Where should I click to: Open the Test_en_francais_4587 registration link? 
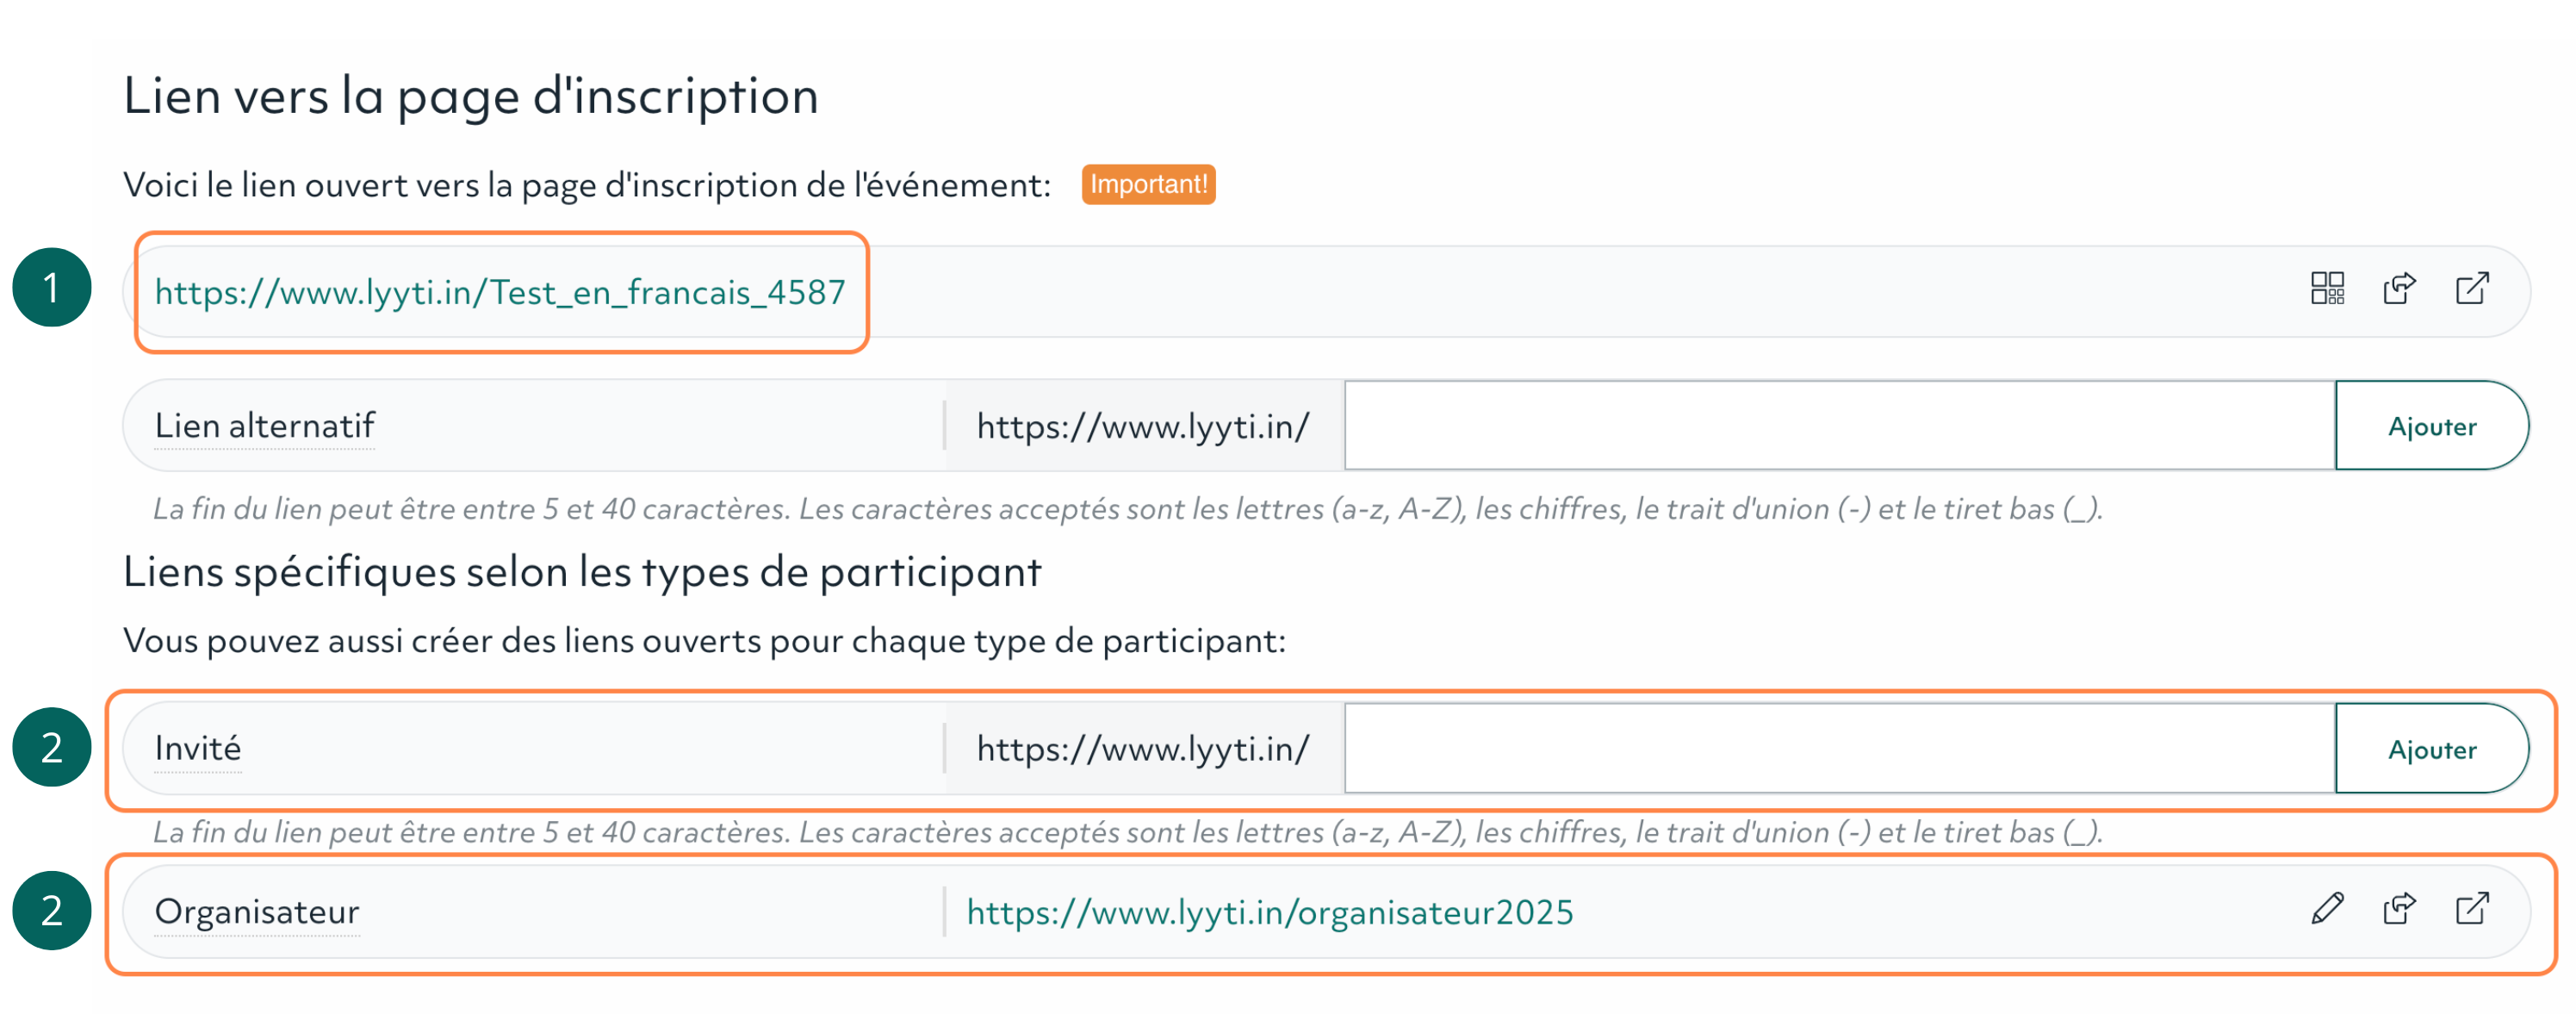click(x=500, y=293)
